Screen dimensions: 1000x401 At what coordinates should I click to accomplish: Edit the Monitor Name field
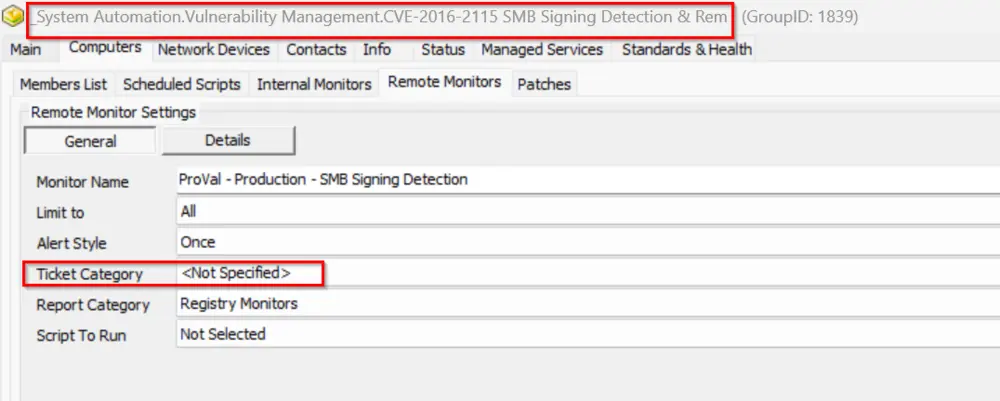(x=585, y=181)
